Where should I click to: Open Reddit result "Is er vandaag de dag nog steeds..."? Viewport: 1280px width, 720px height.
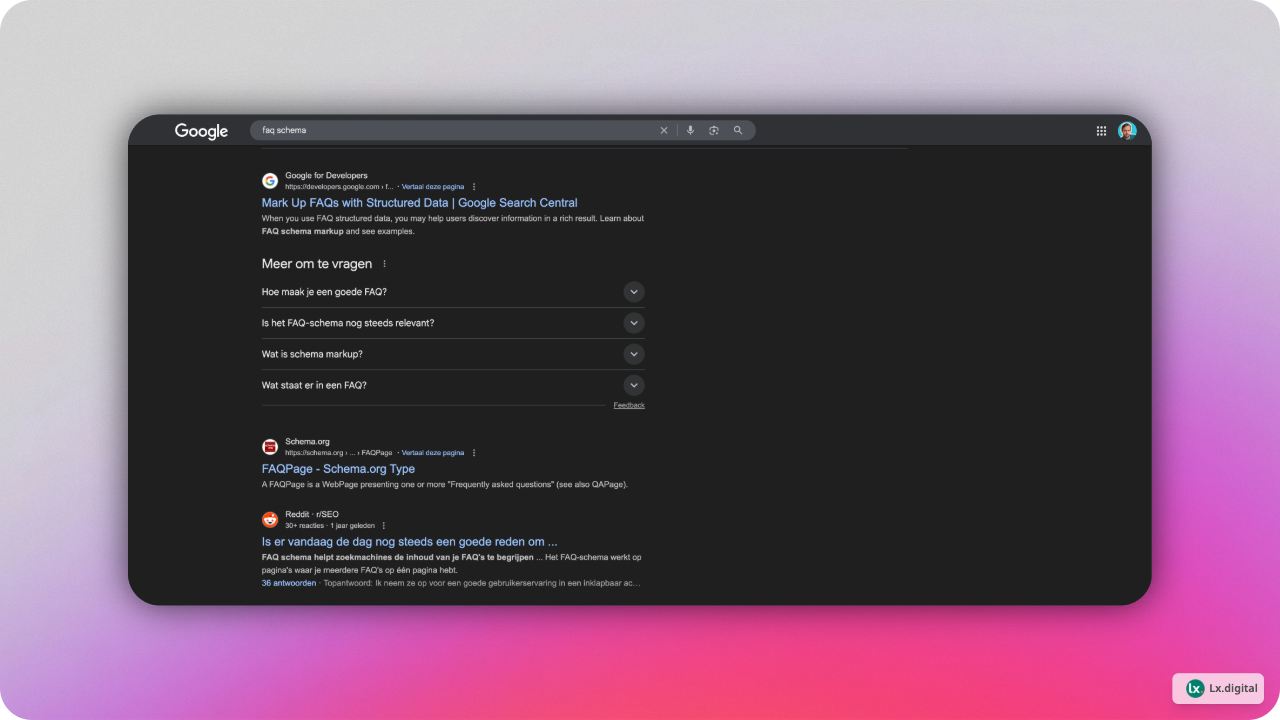(x=409, y=542)
